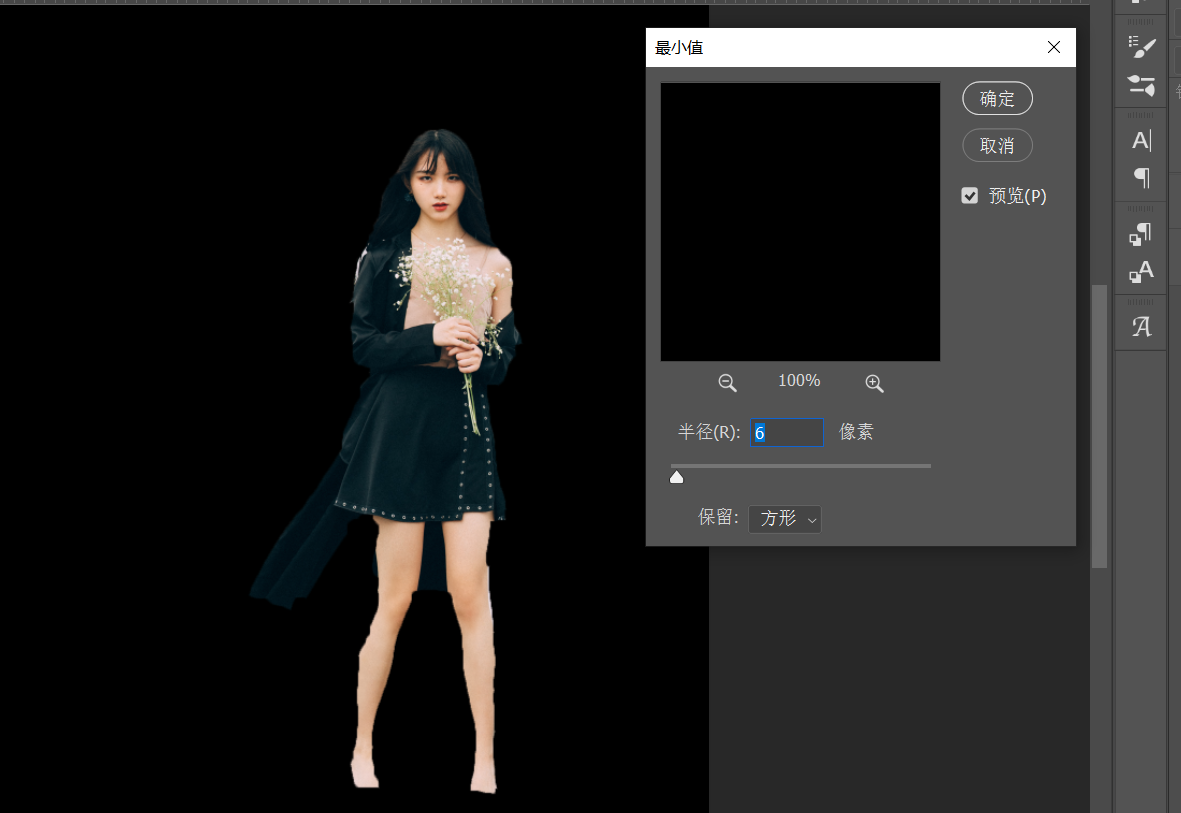Open the Paragraph panel icon
Screen dimensions: 1181x813
(1141, 178)
